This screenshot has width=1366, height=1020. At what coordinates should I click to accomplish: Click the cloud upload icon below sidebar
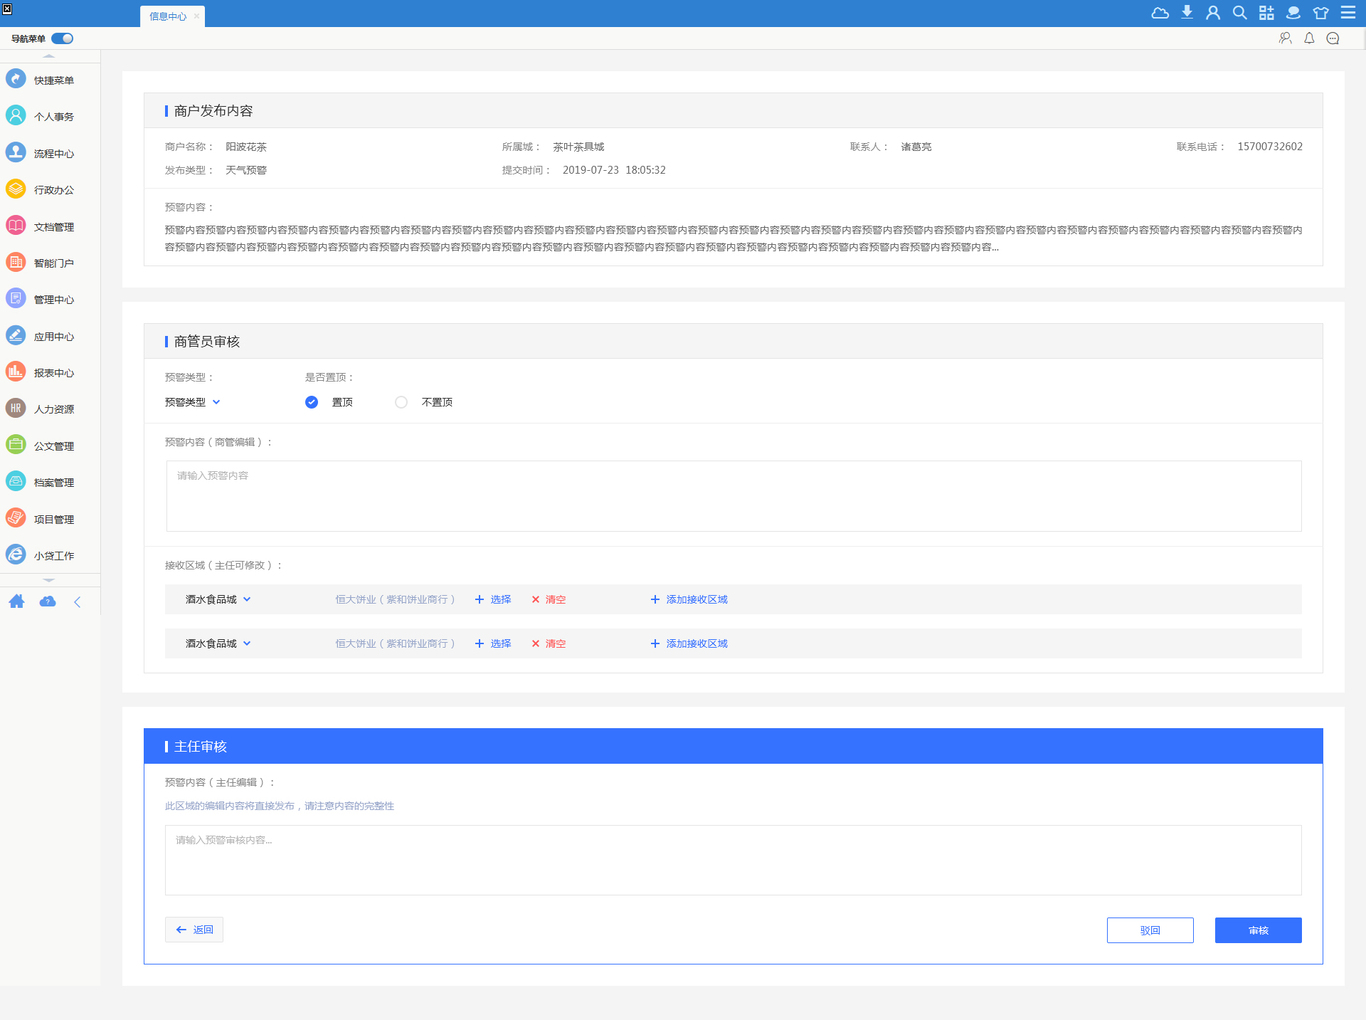pos(47,601)
